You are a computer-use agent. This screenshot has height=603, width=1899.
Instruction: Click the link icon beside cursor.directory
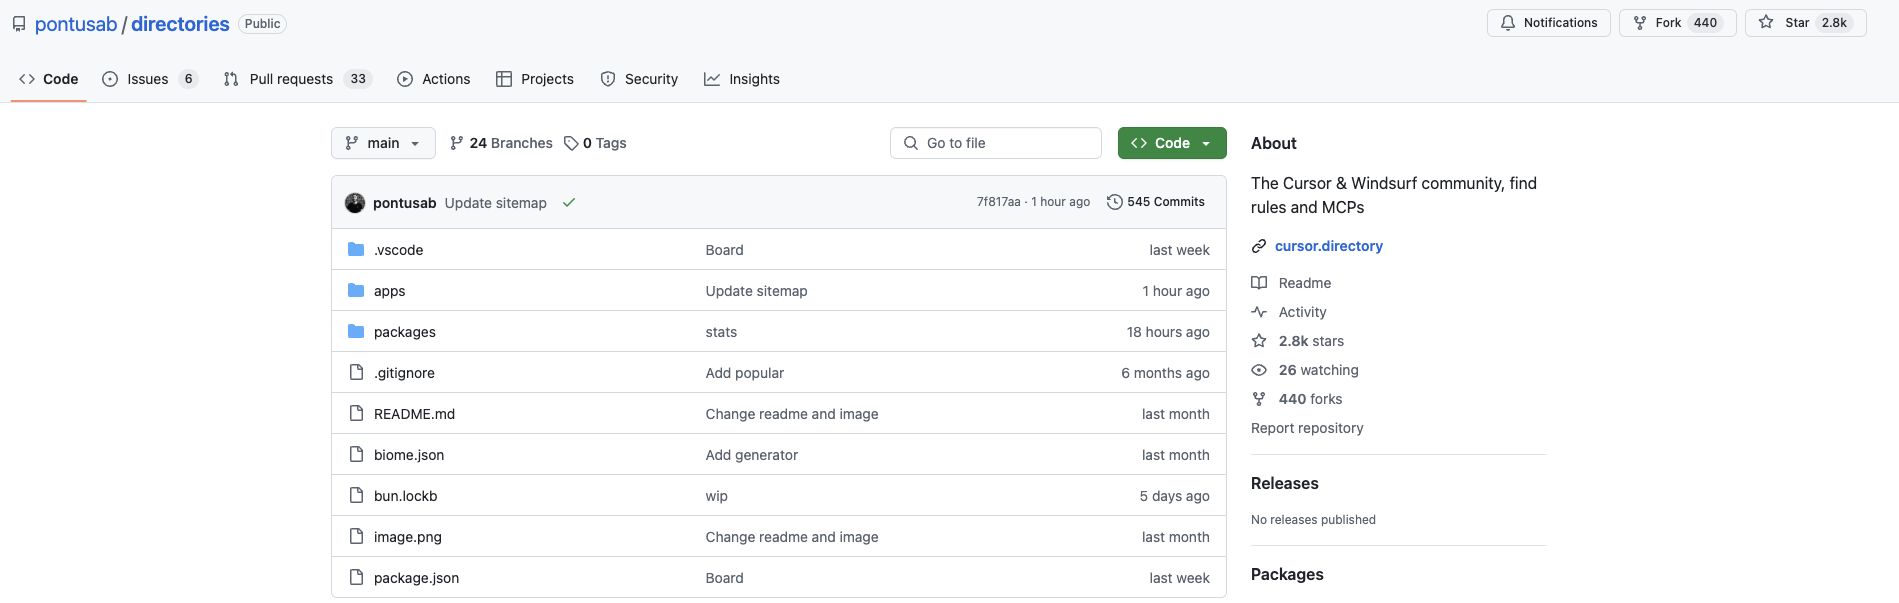pyautogui.click(x=1259, y=246)
